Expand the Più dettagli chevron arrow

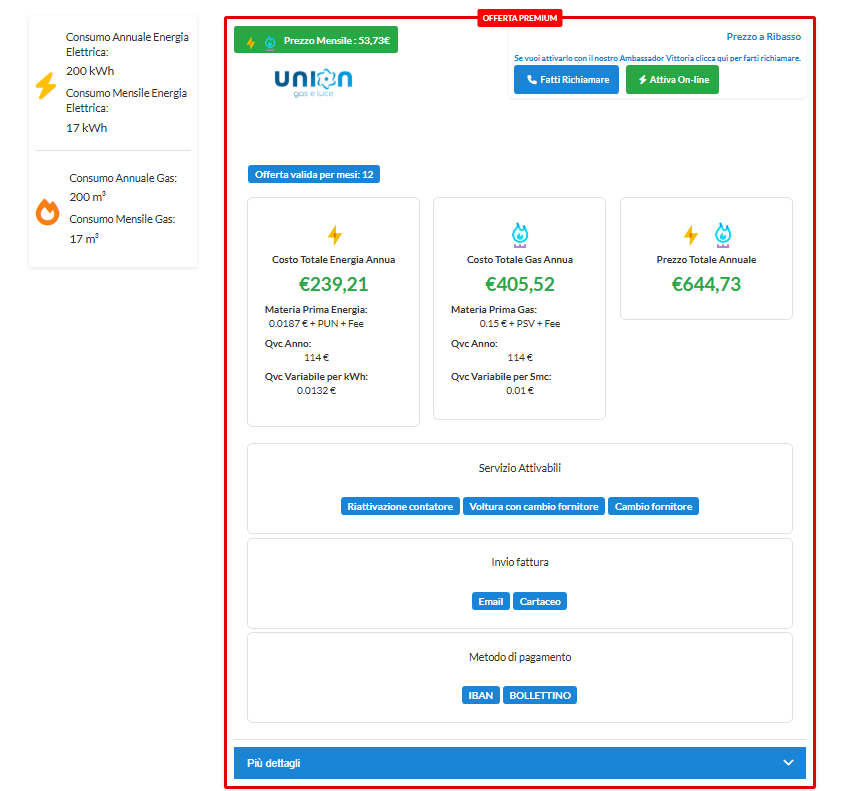coord(788,762)
